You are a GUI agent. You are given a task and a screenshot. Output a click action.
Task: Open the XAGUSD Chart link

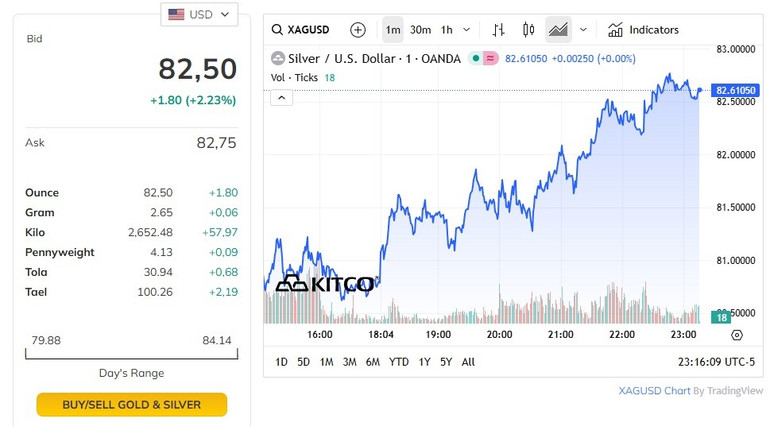pos(654,390)
